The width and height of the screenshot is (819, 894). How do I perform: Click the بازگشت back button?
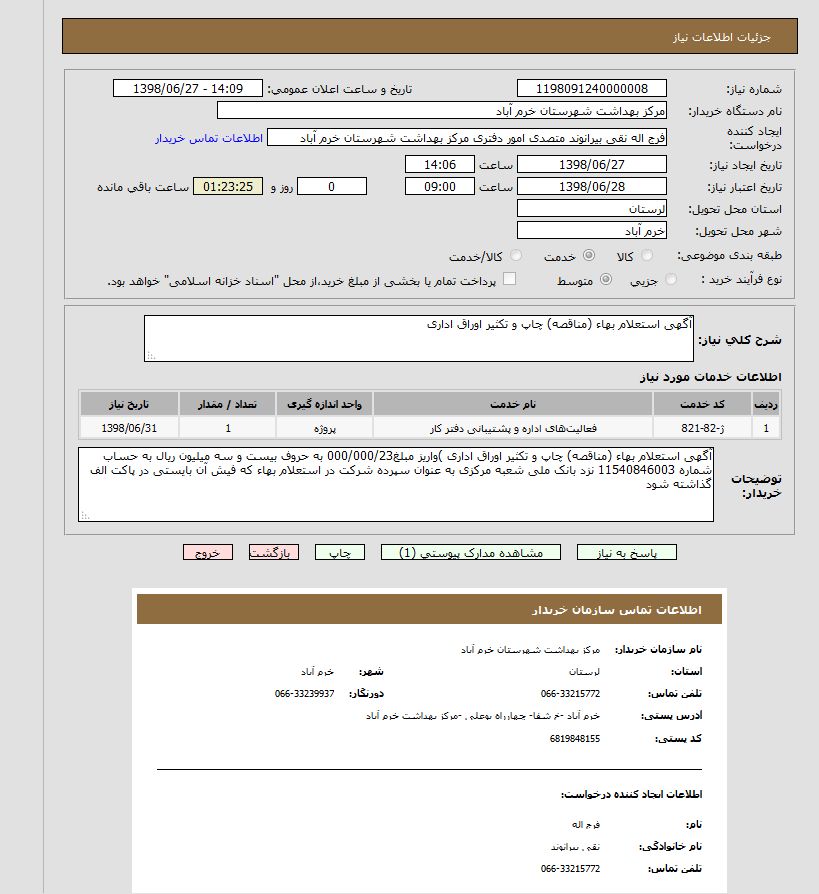click(273, 553)
